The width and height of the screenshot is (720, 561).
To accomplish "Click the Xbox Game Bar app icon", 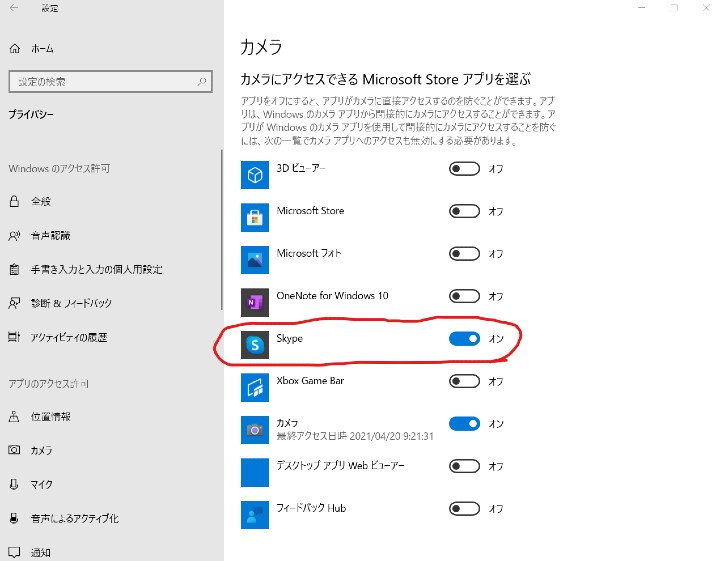I will 255,387.
